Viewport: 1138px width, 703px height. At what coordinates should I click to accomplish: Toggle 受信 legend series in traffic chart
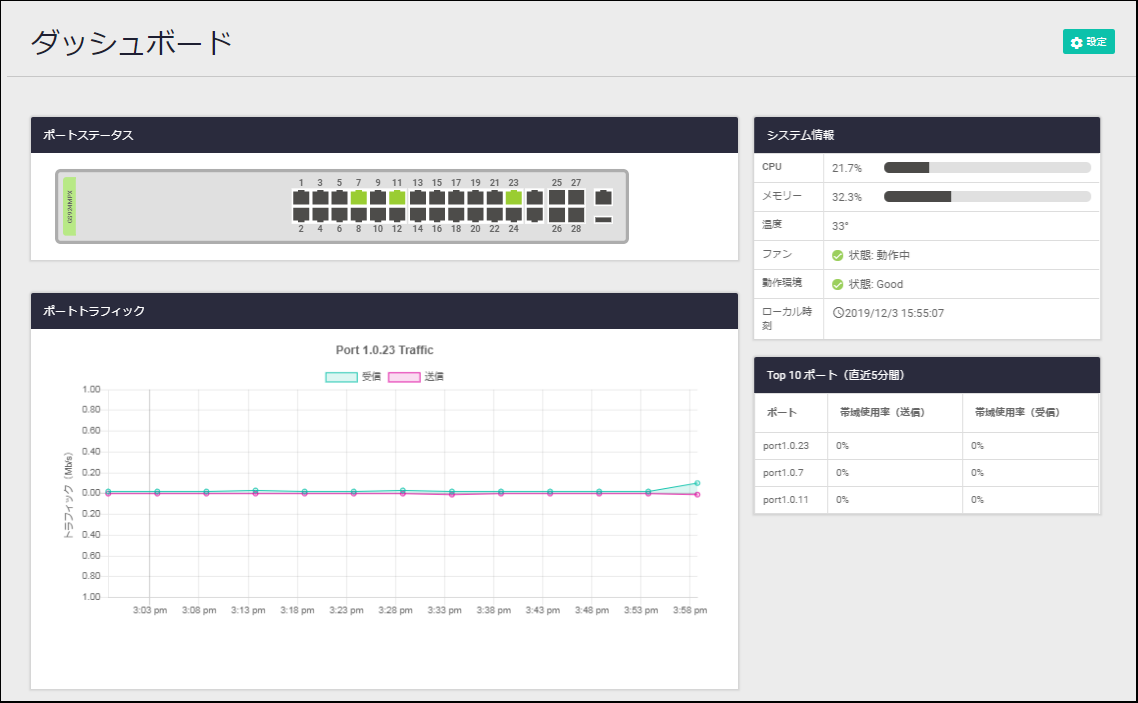tap(341, 377)
